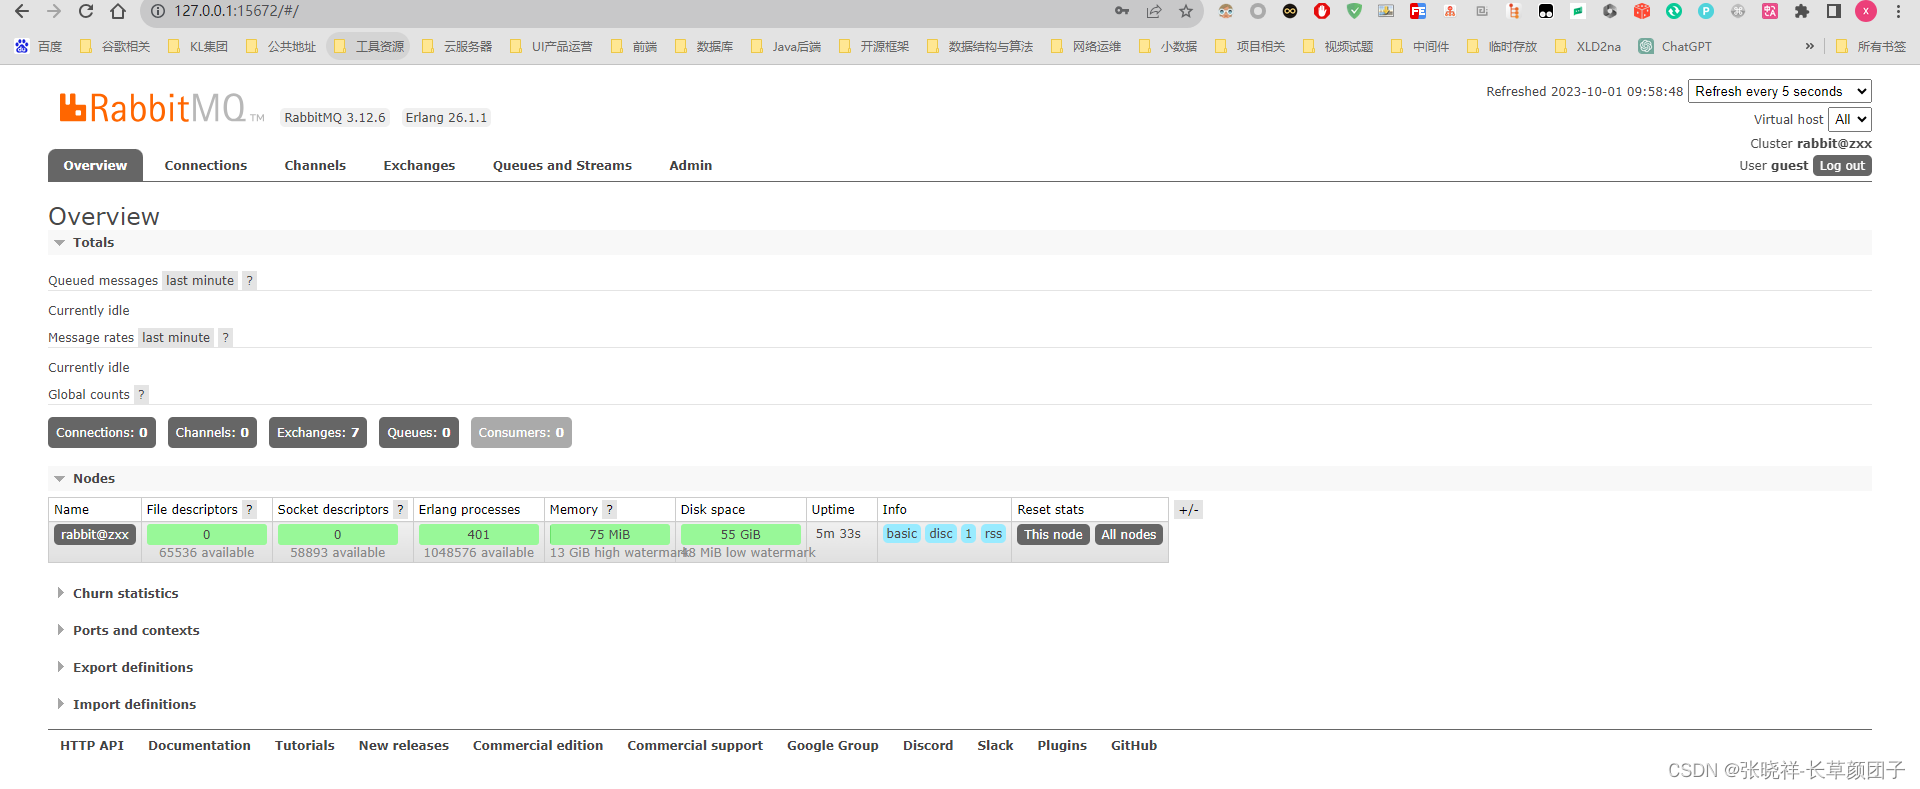Image resolution: width=1920 pixels, height=789 pixels.
Task: Open help for File descriptors column
Action: point(250,510)
